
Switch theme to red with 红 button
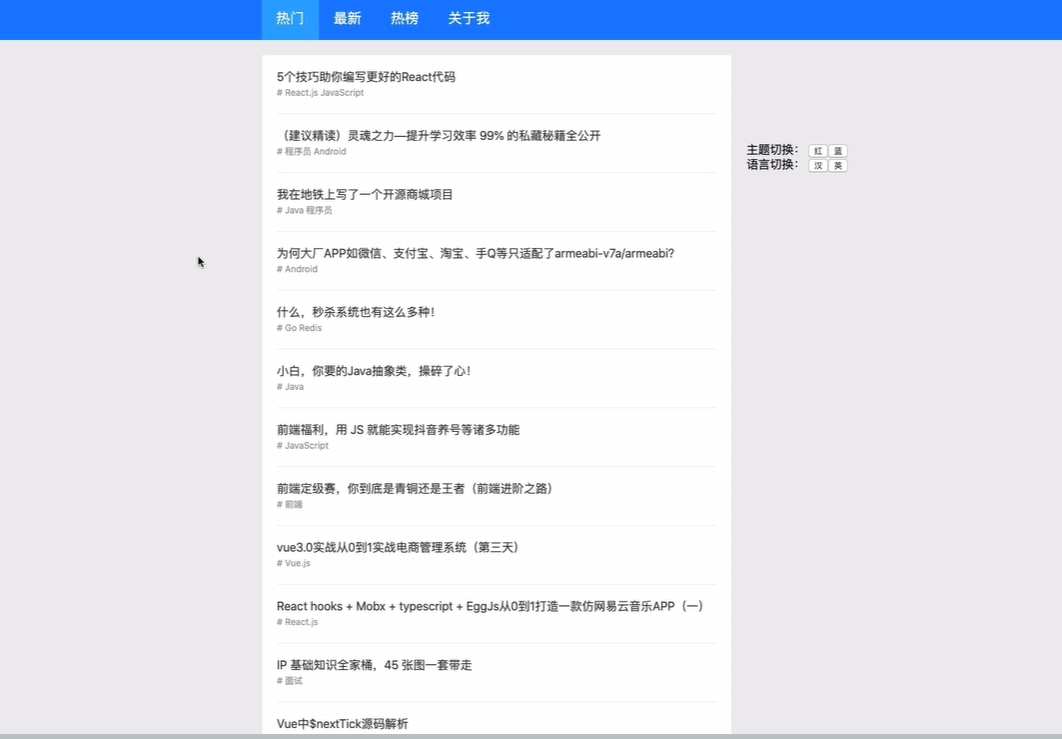(x=818, y=150)
